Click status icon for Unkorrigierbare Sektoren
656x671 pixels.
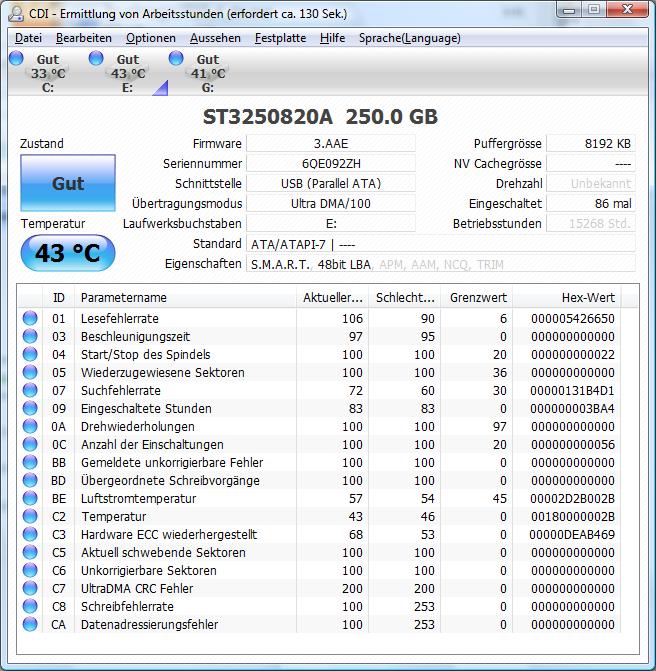[x=30, y=570]
